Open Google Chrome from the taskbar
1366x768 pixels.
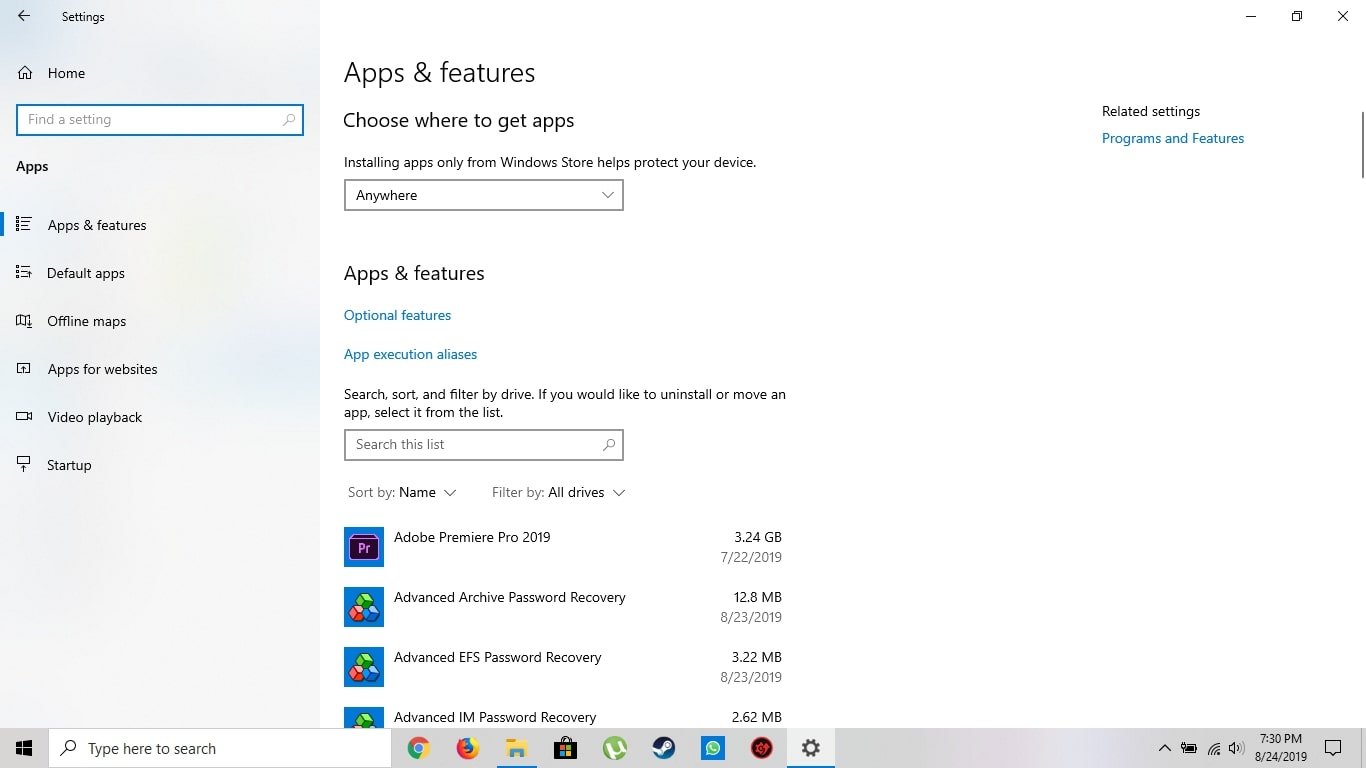coord(418,748)
